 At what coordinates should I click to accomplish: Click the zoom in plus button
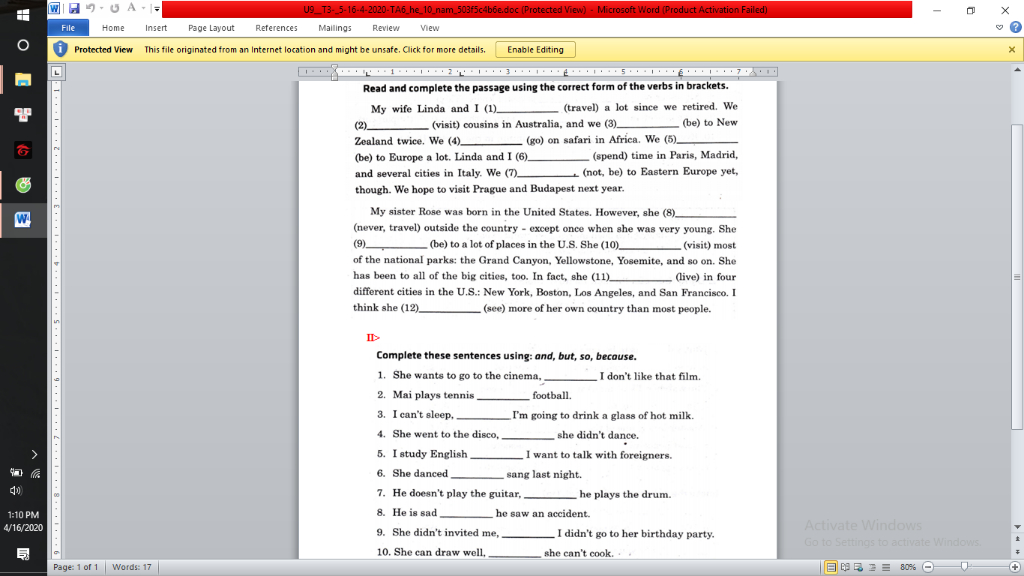point(1015,567)
